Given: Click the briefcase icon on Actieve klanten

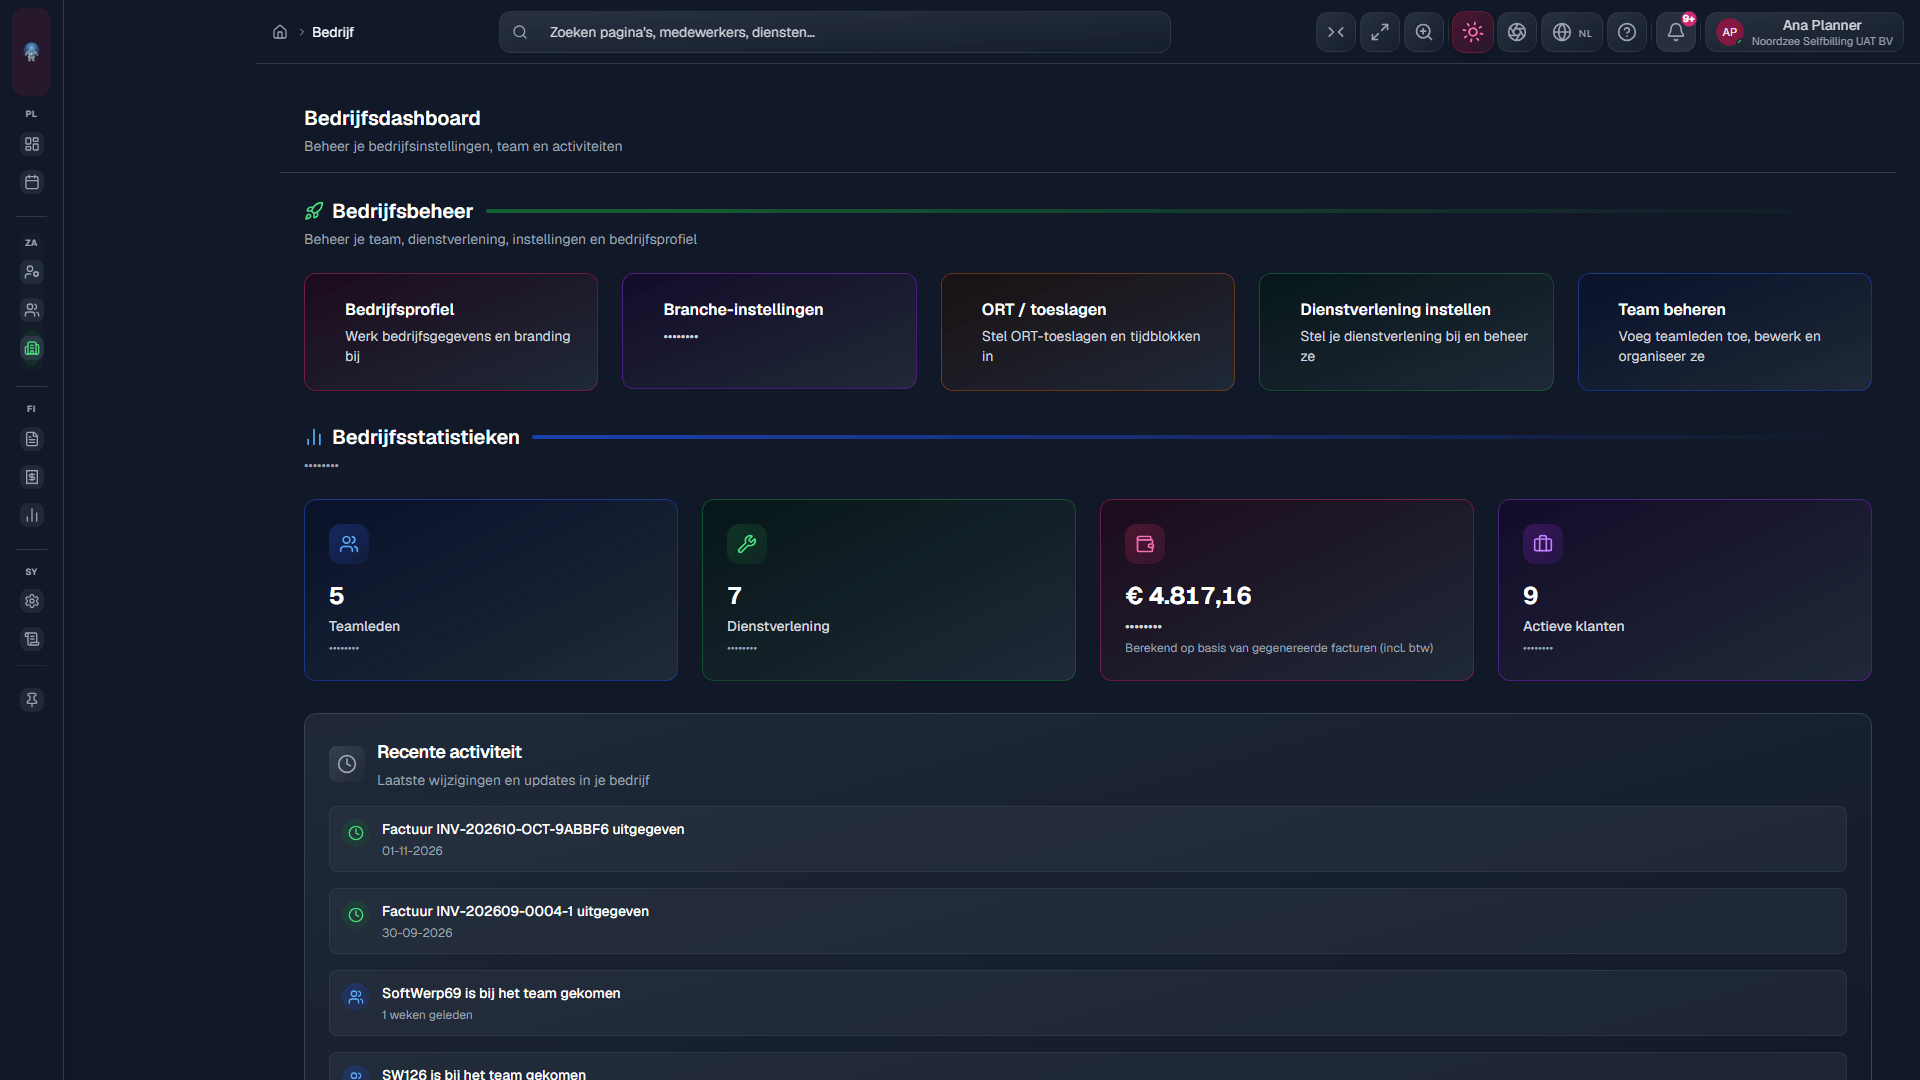Looking at the screenshot, I should (x=1543, y=544).
